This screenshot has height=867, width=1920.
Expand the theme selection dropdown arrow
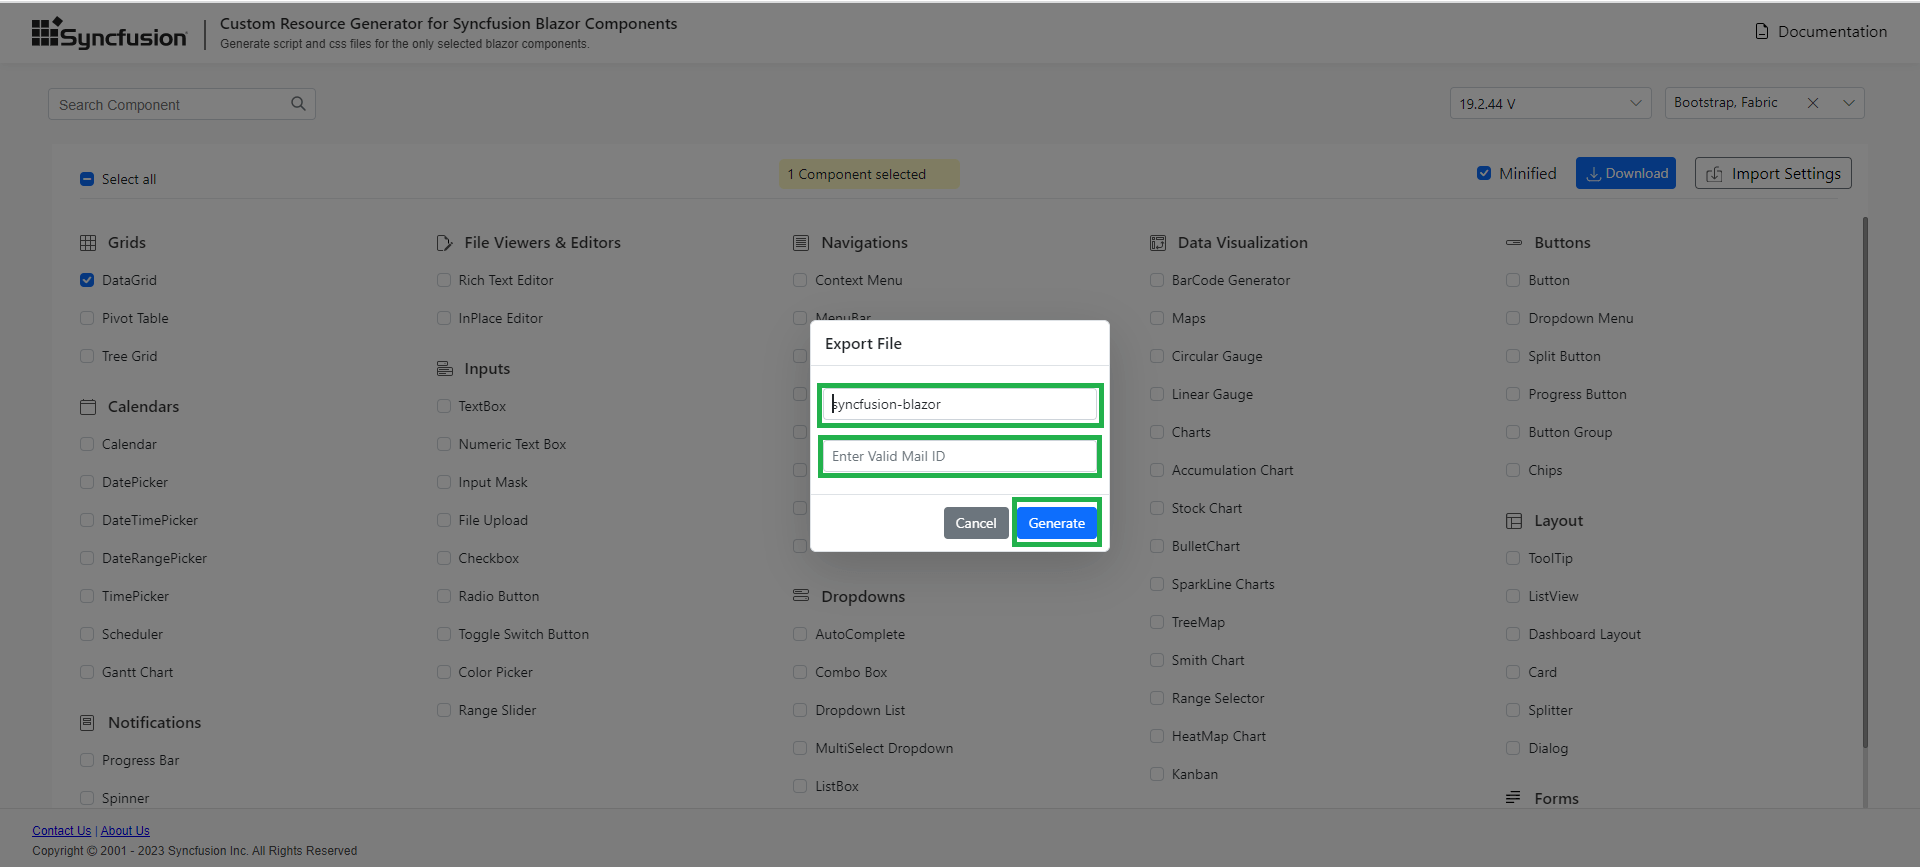1849,103
